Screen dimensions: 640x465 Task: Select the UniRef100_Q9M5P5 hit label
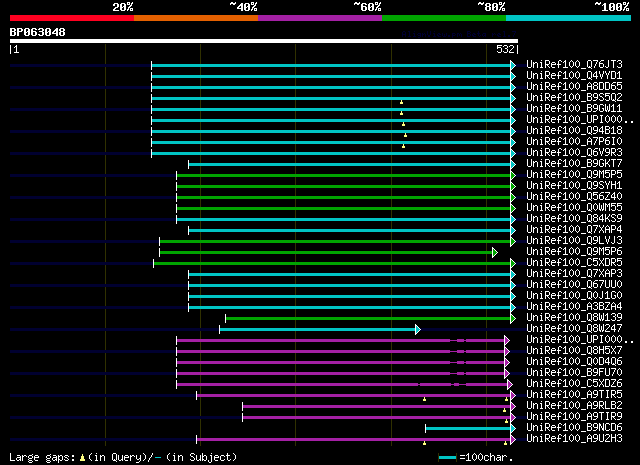[x=574, y=174]
